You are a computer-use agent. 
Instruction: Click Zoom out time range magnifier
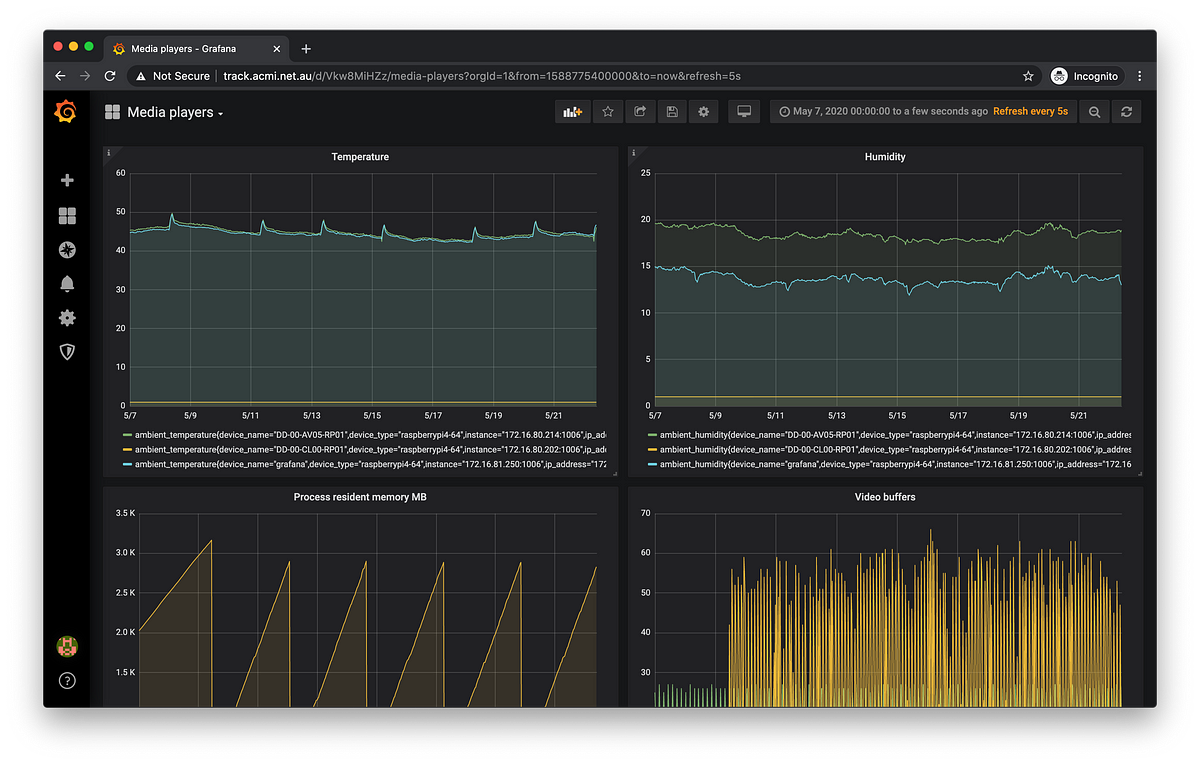tap(1094, 111)
